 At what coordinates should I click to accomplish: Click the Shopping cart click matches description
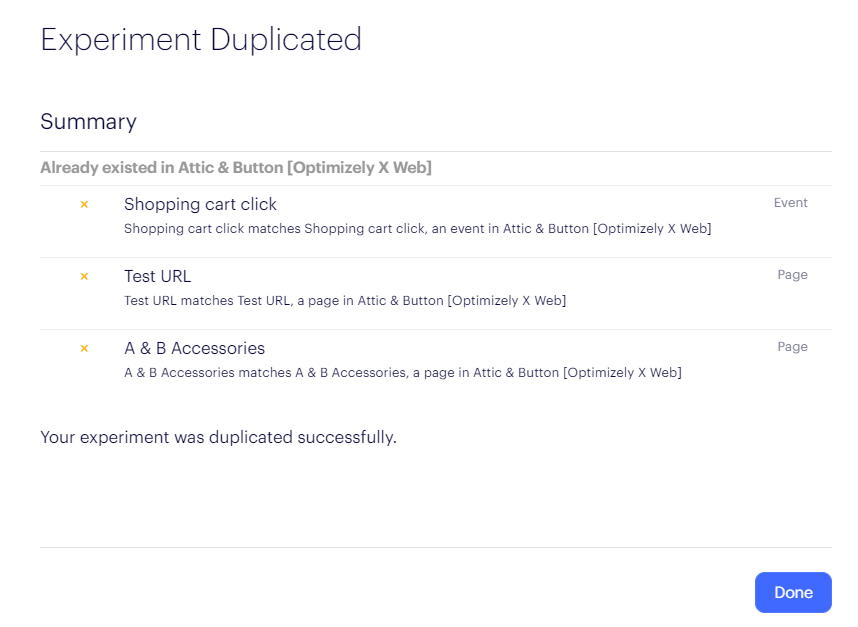418,229
